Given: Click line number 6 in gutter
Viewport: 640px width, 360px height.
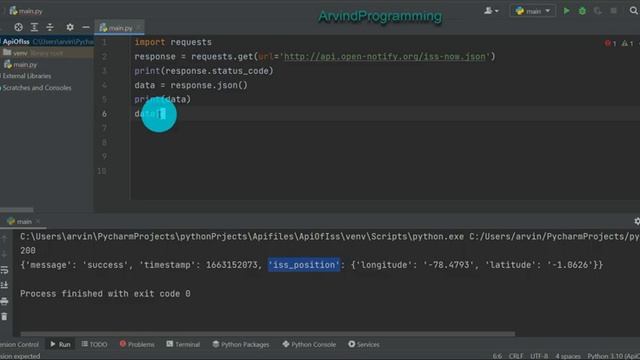Looking at the screenshot, I should tap(104, 114).
